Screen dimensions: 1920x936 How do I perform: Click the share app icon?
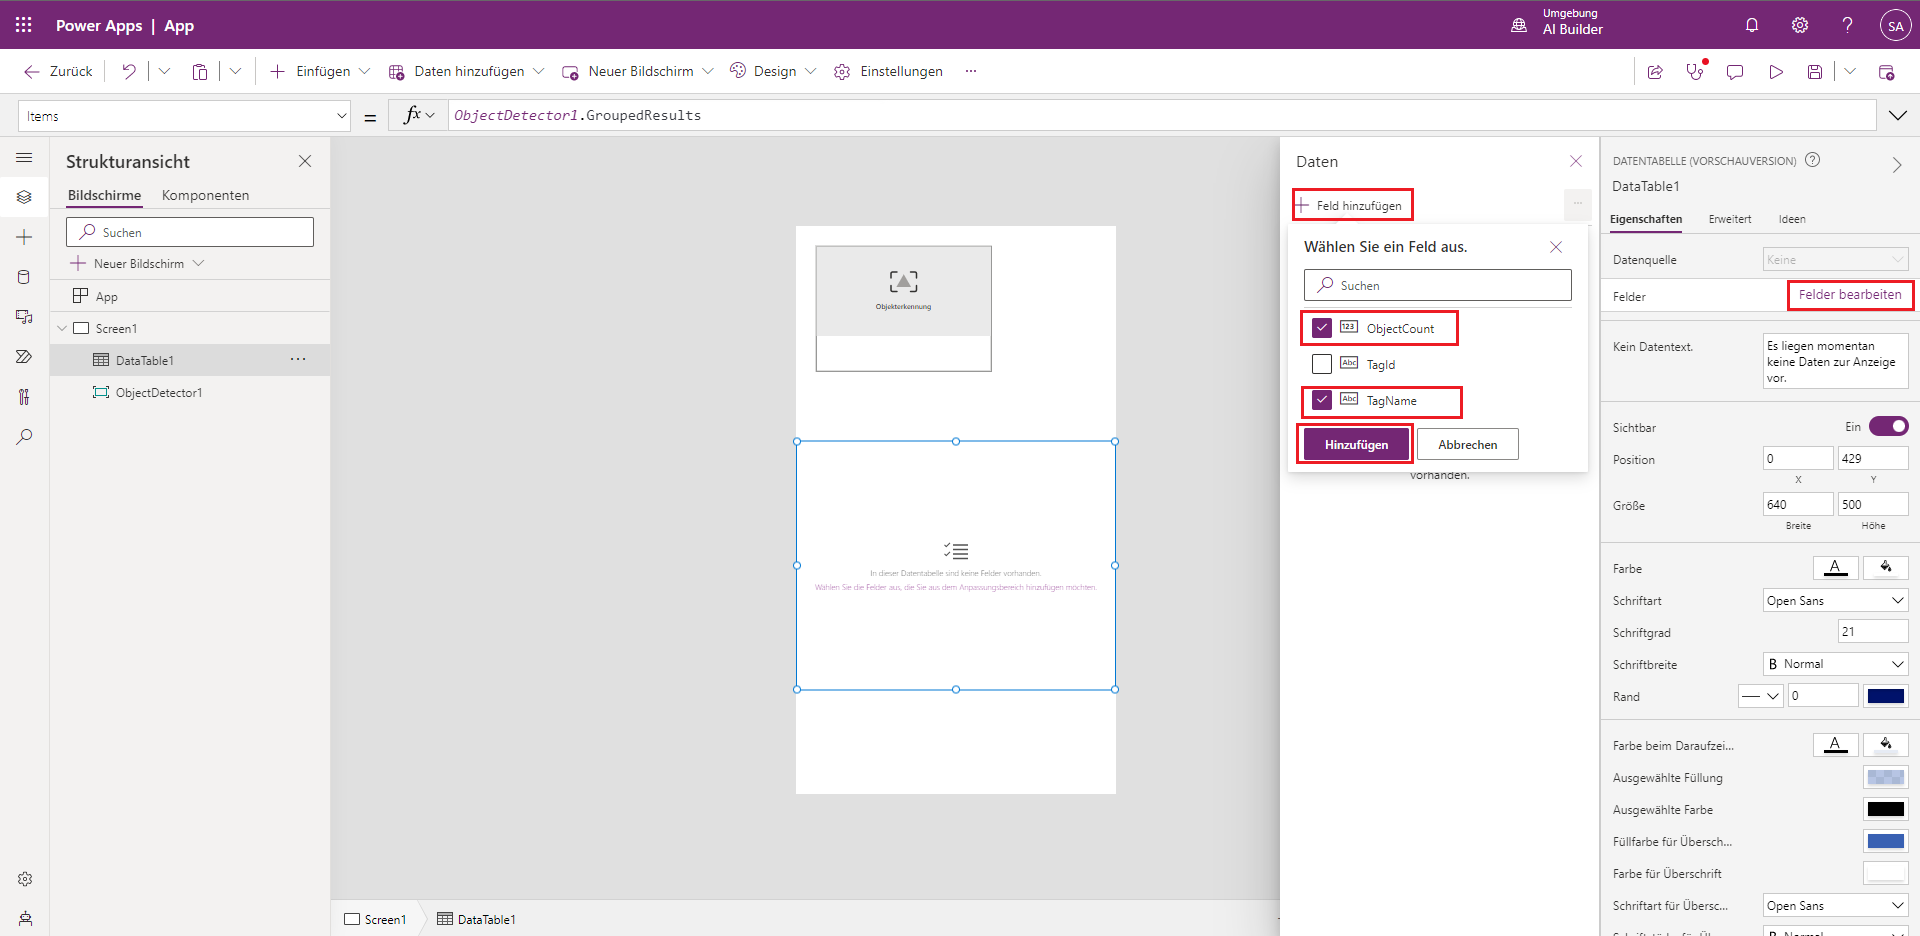tap(1655, 72)
